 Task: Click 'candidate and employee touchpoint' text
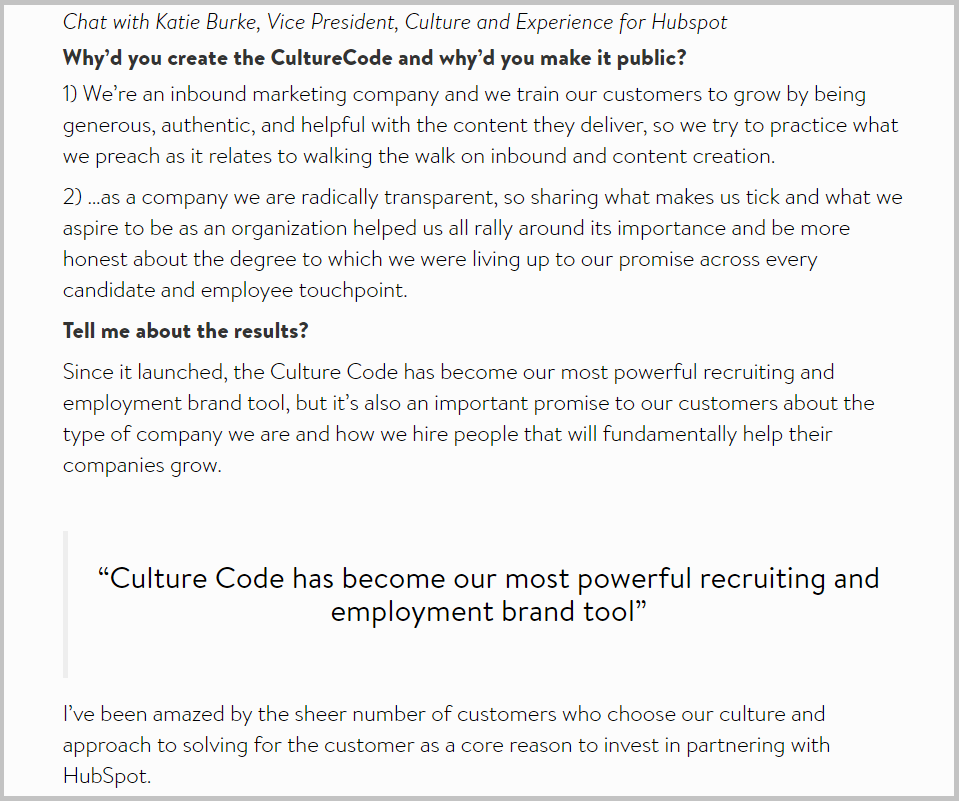[235, 290]
